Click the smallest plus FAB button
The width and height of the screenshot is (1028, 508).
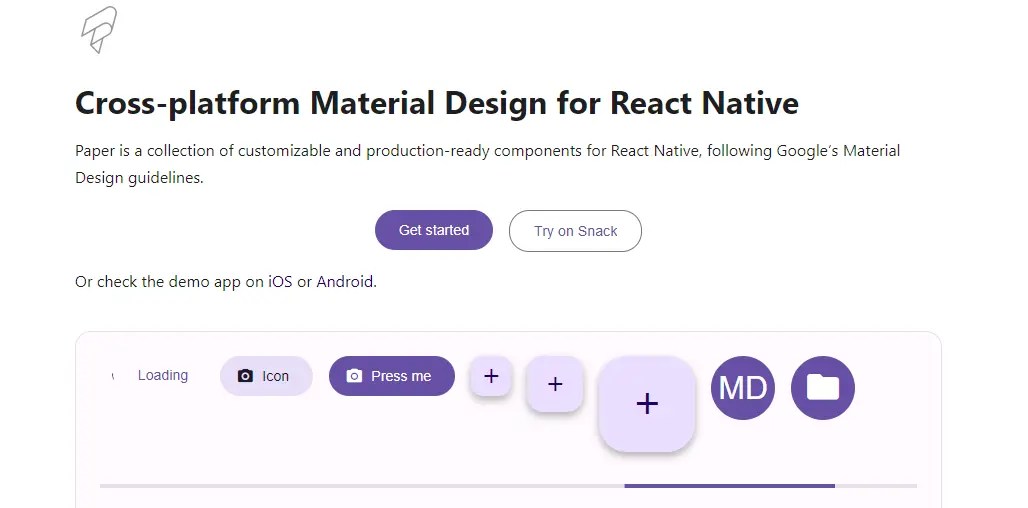coord(490,376)
